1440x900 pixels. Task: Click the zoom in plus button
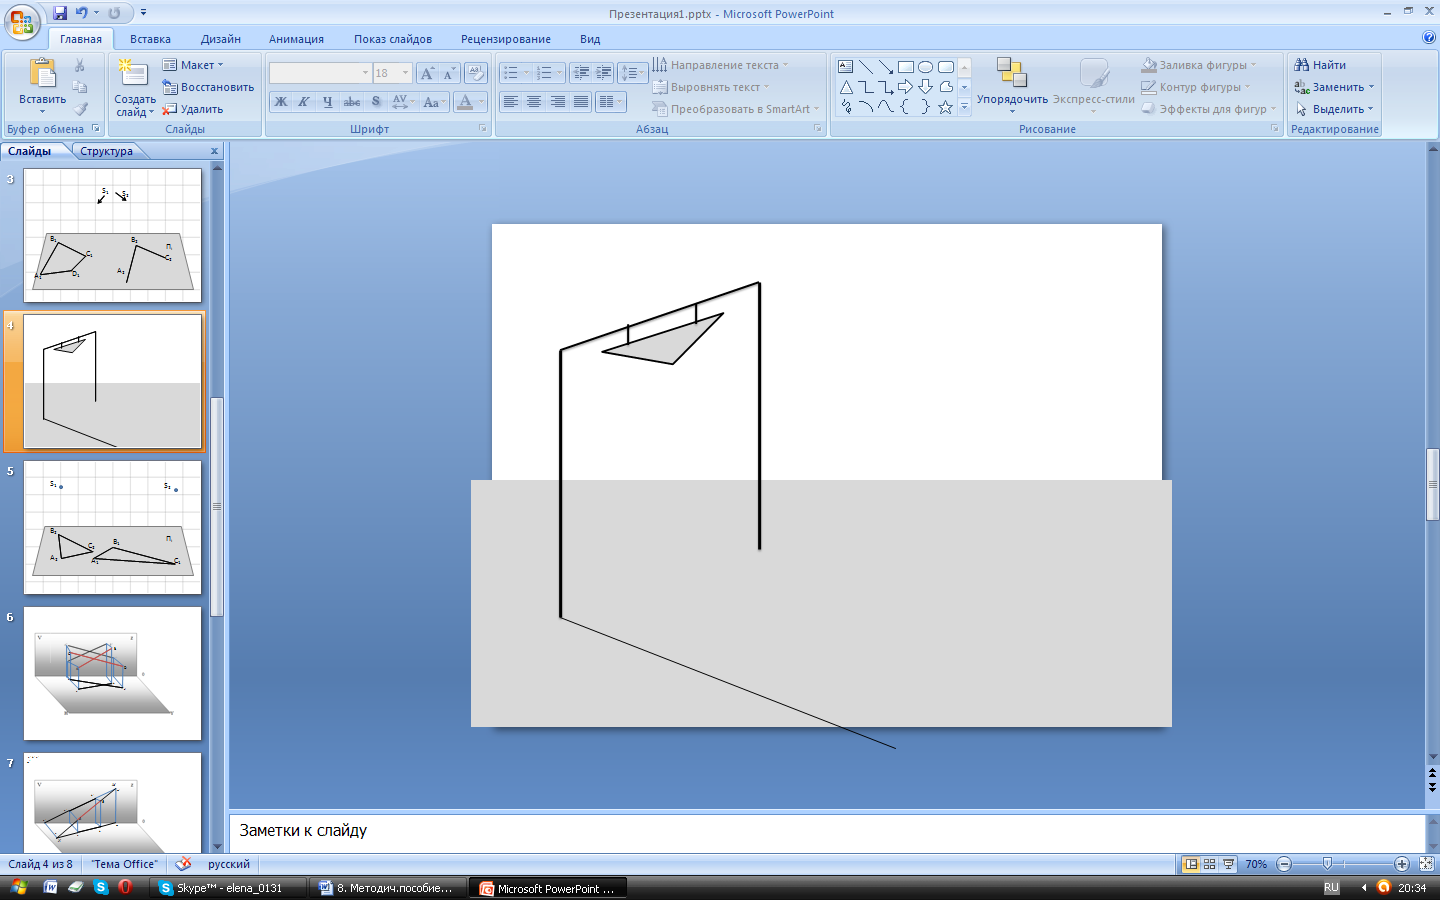click(x=1402, y=864)
